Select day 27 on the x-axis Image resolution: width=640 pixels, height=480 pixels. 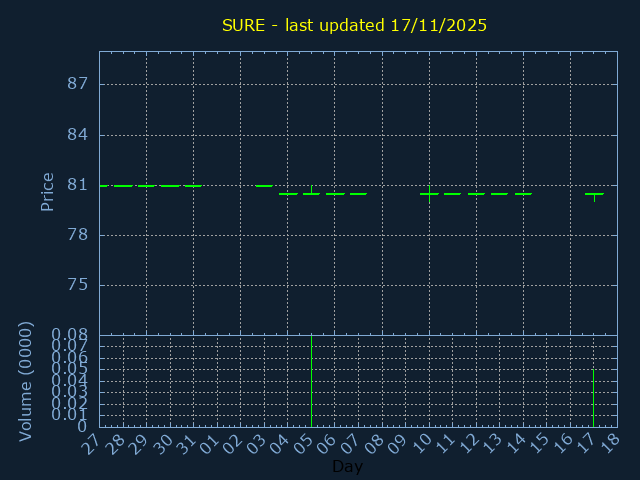click(92, 445)
